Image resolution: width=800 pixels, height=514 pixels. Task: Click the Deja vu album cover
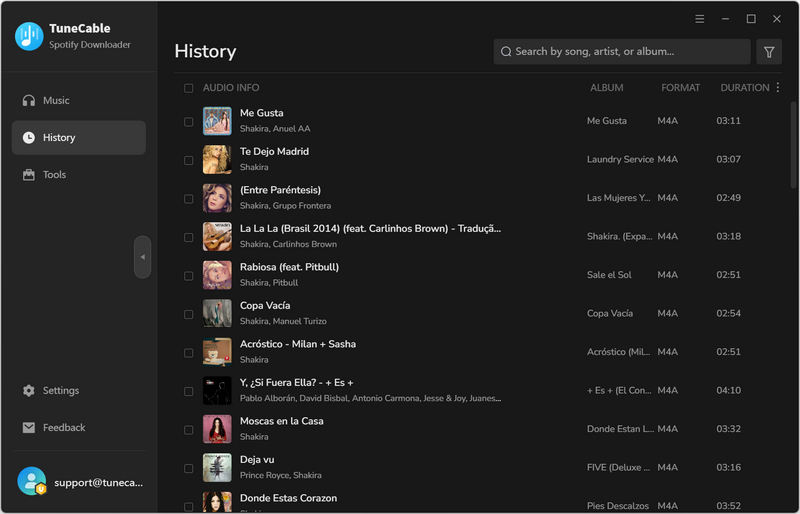click(x=217, y=468)
